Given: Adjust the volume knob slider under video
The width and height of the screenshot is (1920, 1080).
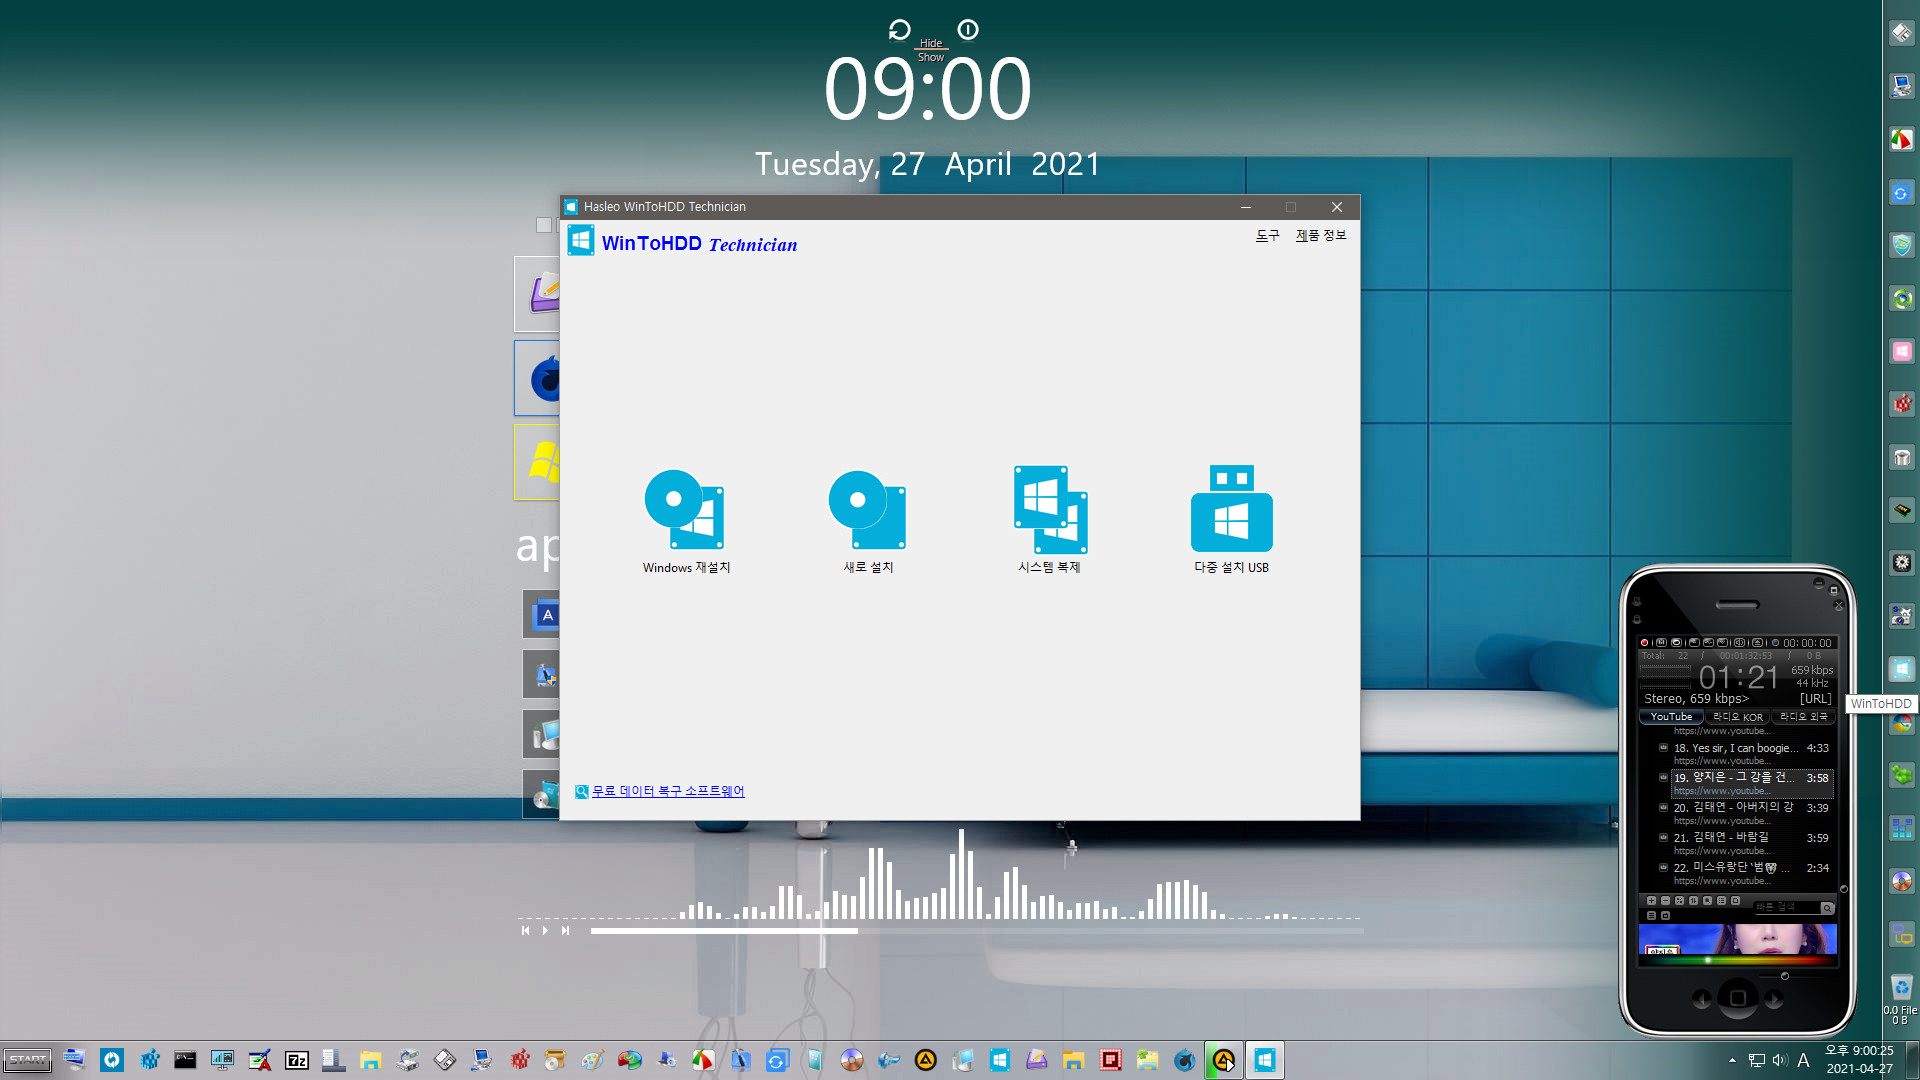Looking at the screenshot, I should pos(1784,976).
